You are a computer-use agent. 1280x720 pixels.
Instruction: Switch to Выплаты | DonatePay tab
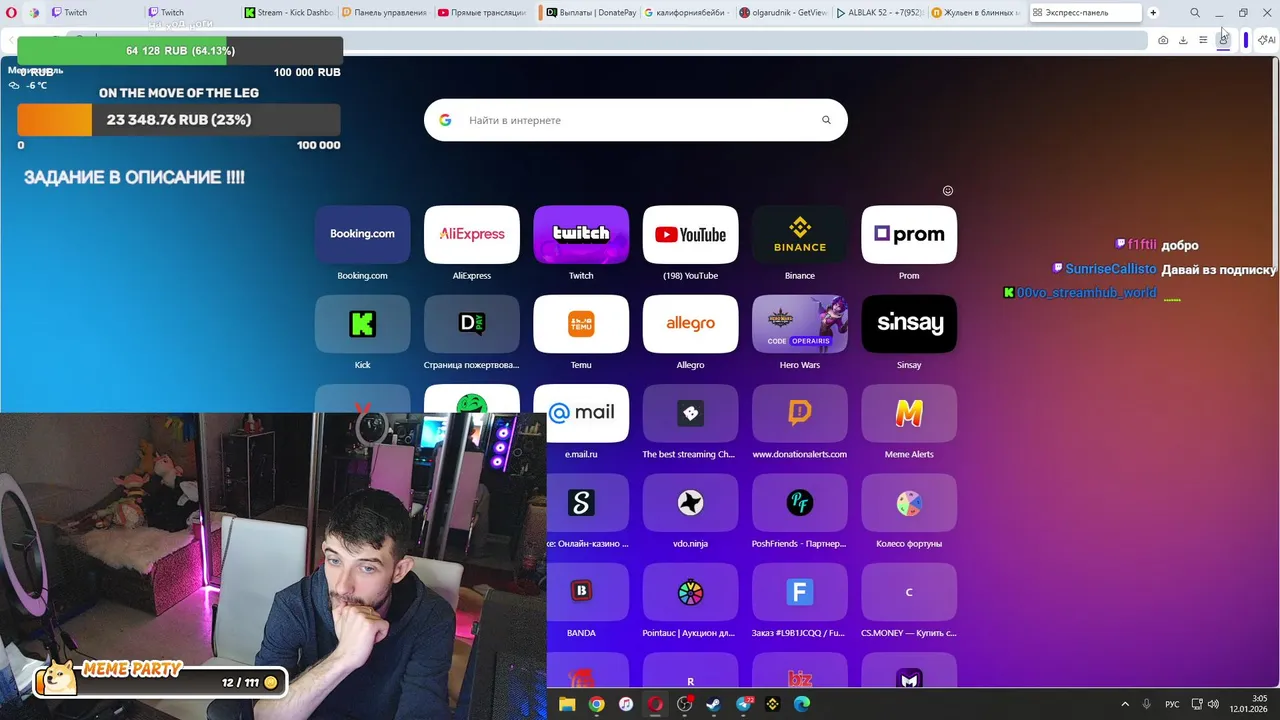[x=590, y=13]
